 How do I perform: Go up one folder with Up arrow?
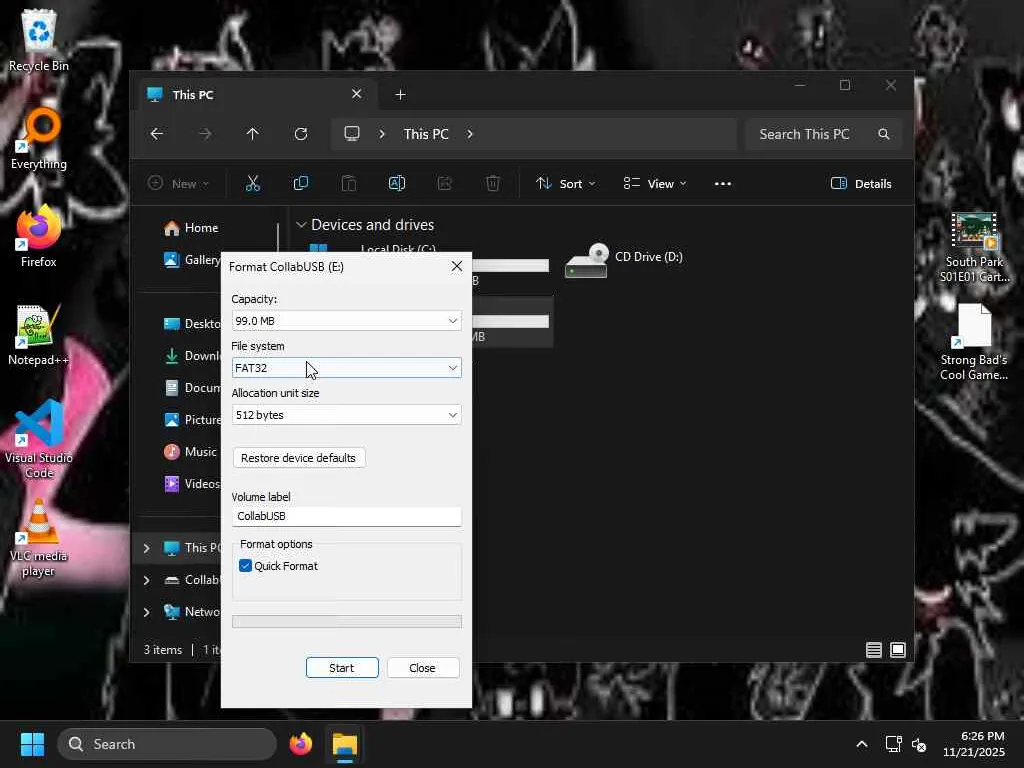(x=252, y=134)
